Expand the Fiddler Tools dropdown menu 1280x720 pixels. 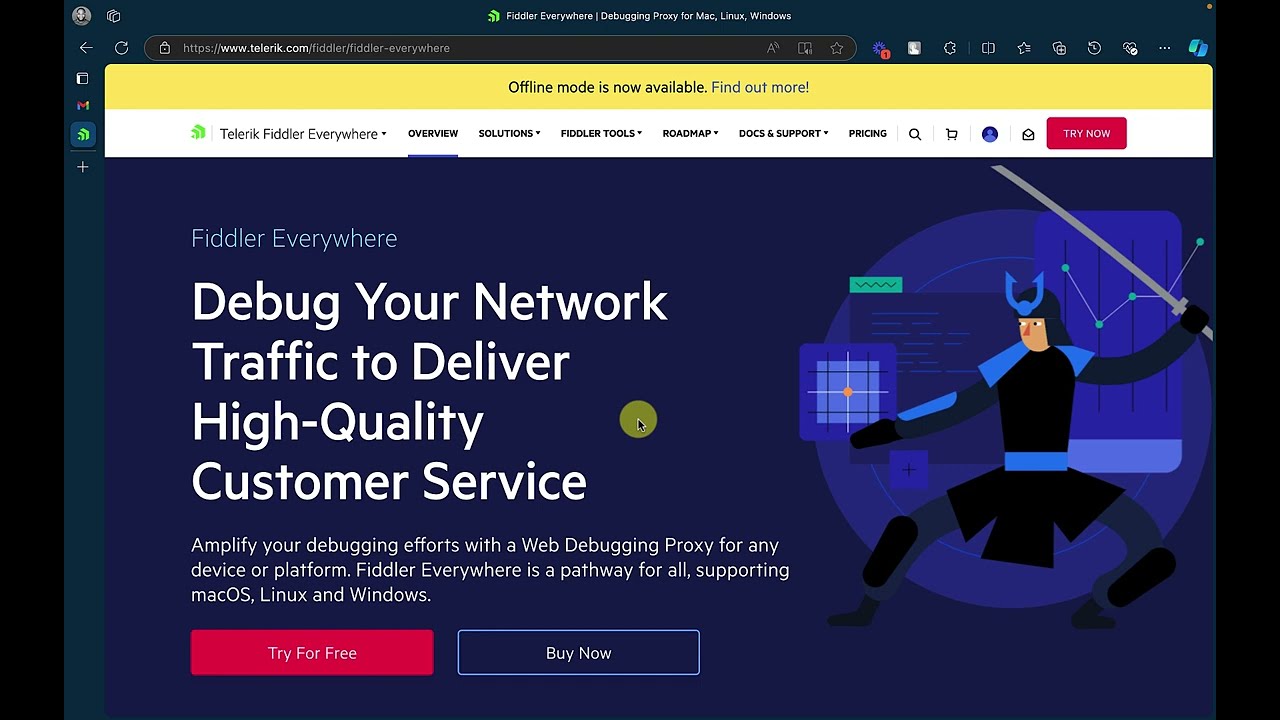601,133
